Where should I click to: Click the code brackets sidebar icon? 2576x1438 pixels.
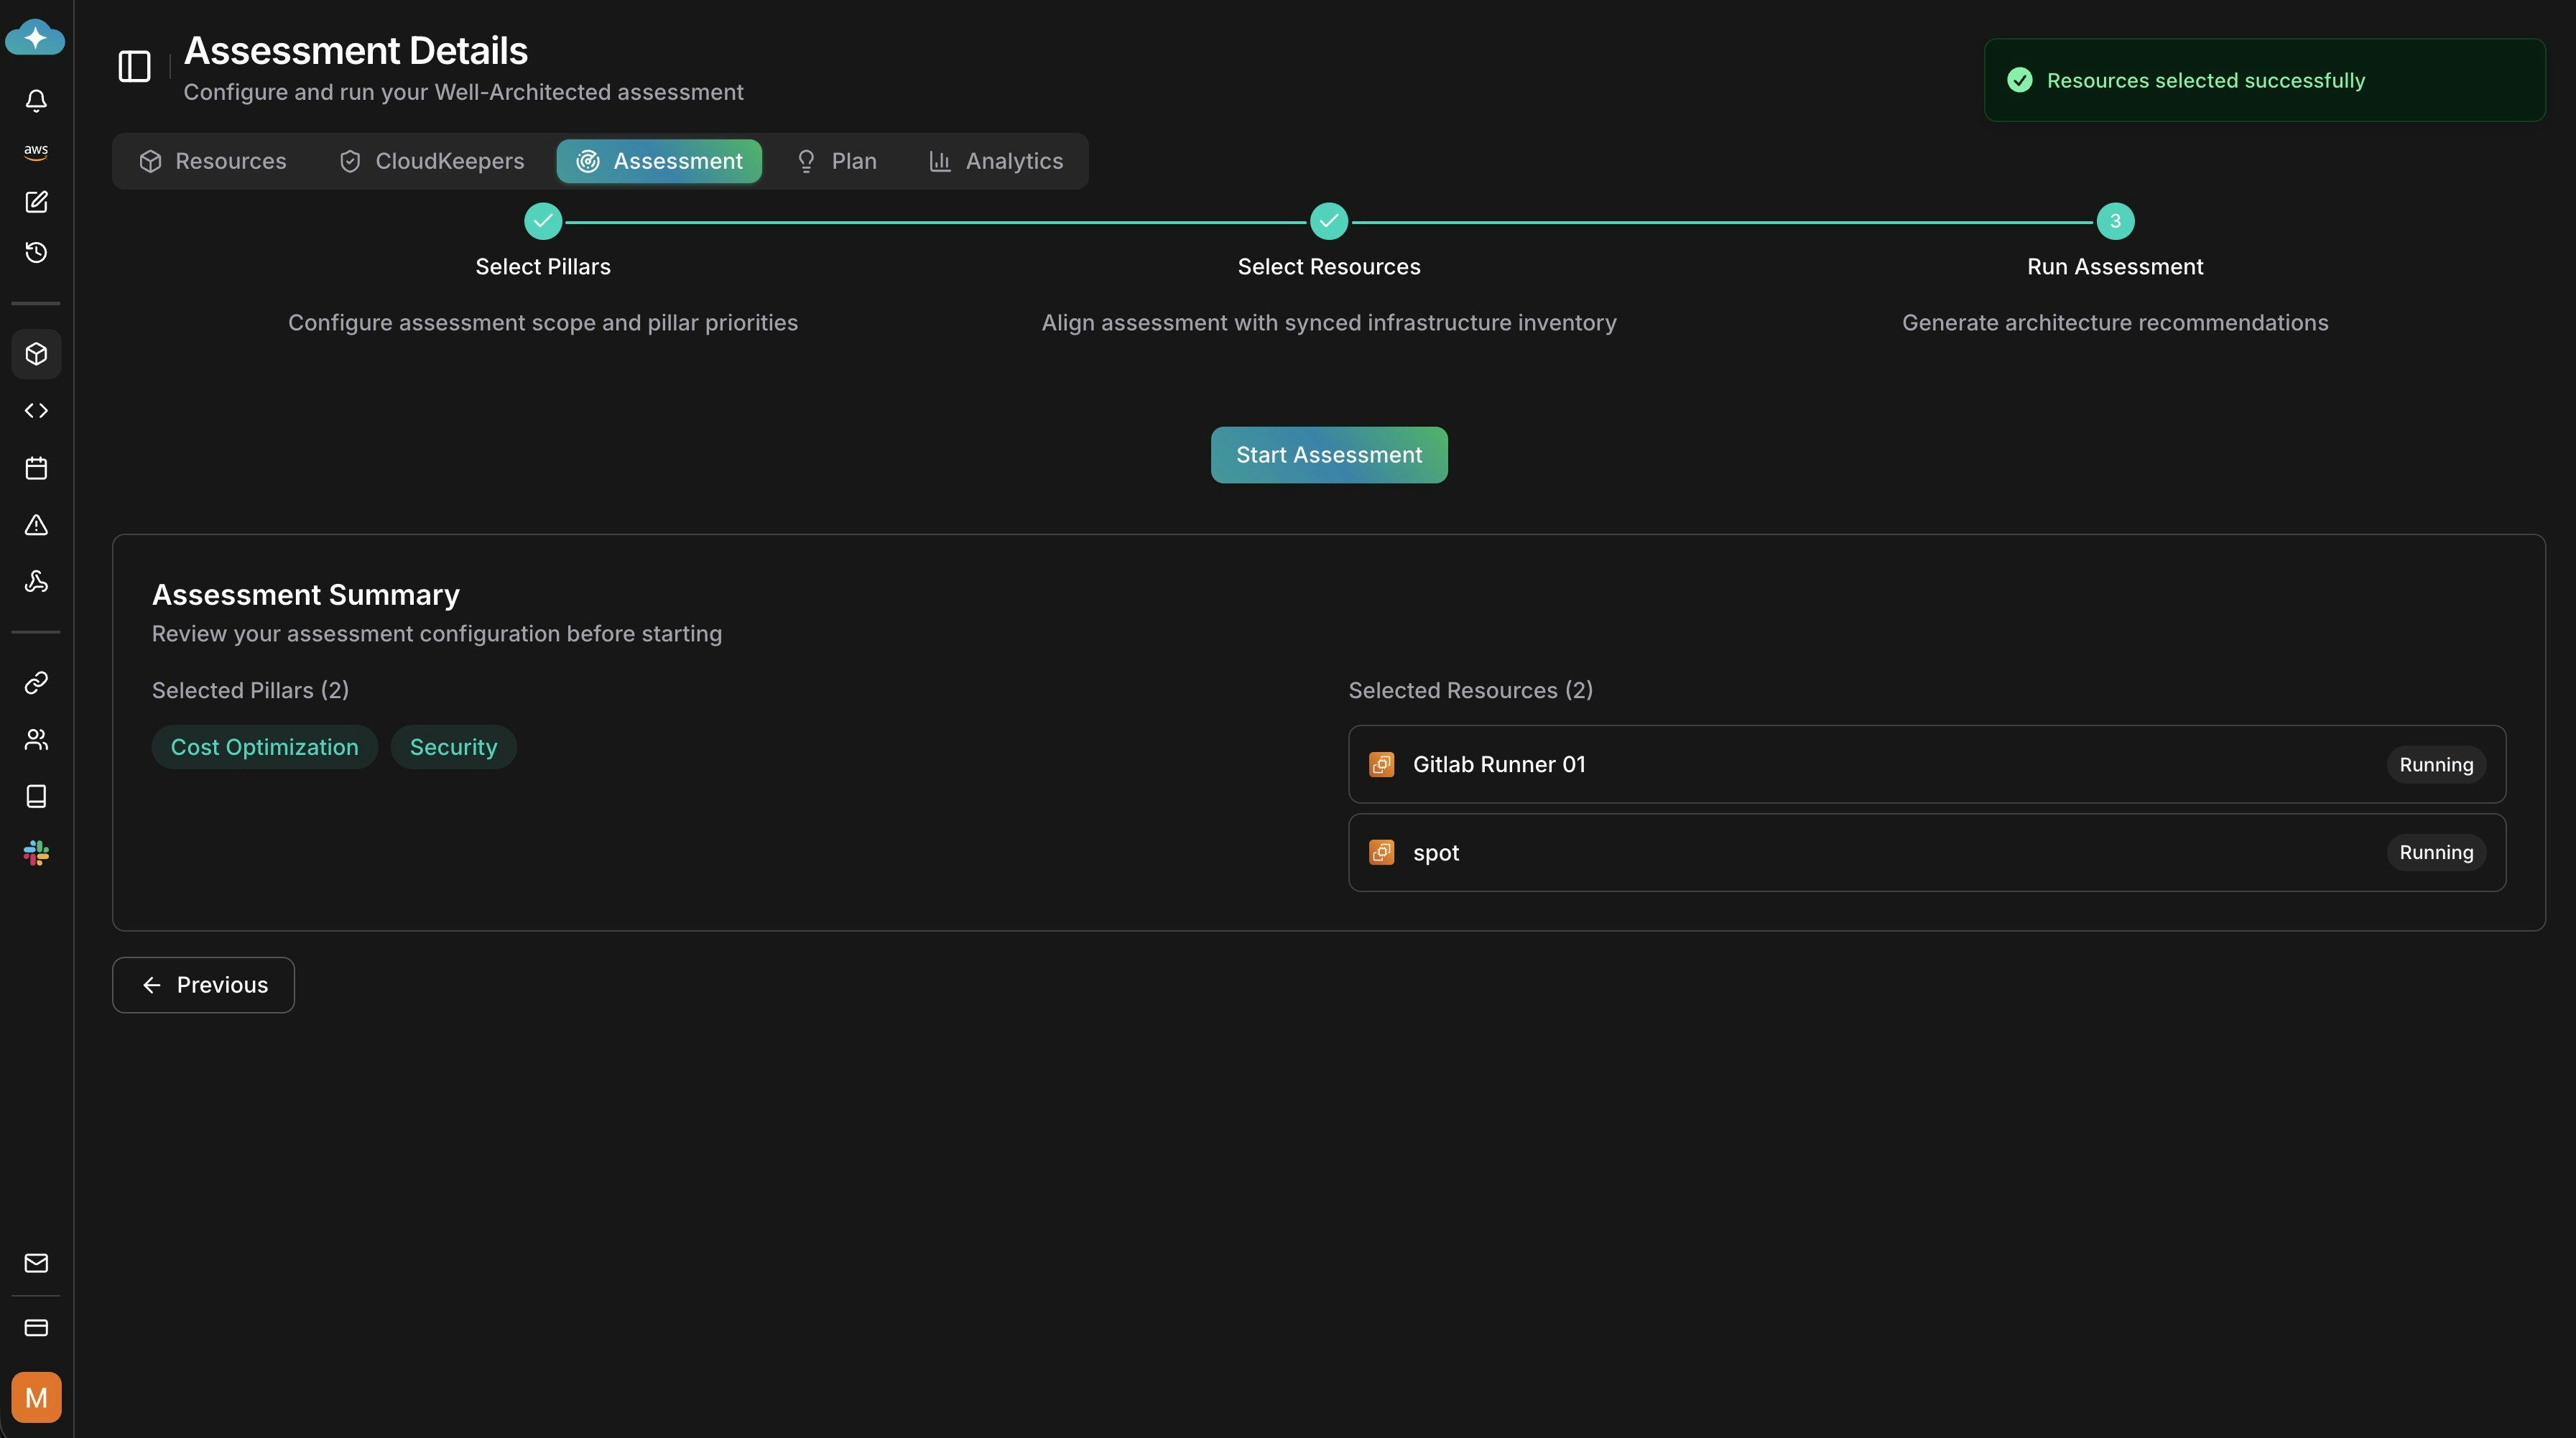click(x=36, y=411)
